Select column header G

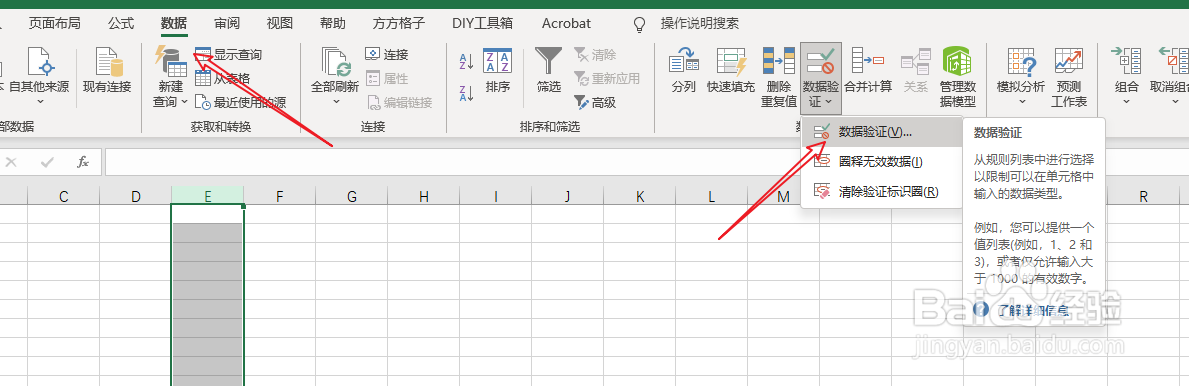pyautogui.click(x=352, y=196)
